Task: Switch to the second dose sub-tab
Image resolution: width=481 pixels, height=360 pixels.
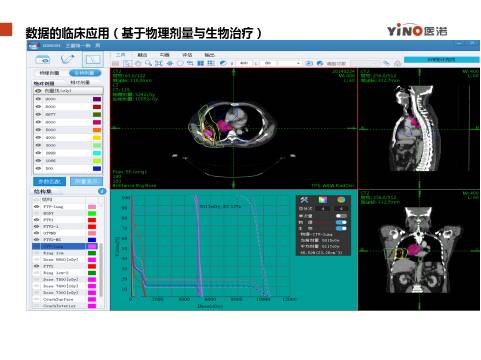Action: coord(80,82)
